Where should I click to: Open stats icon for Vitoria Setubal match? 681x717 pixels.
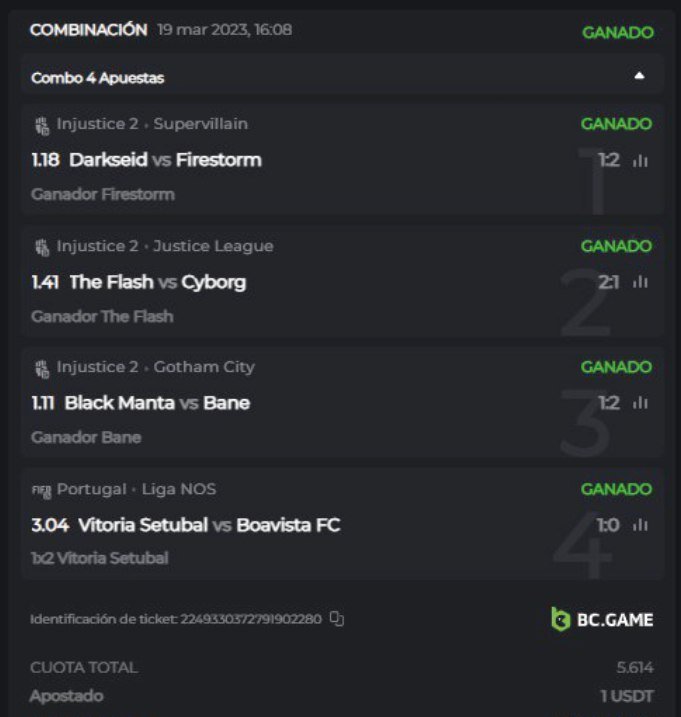click(x=640, y=525)
